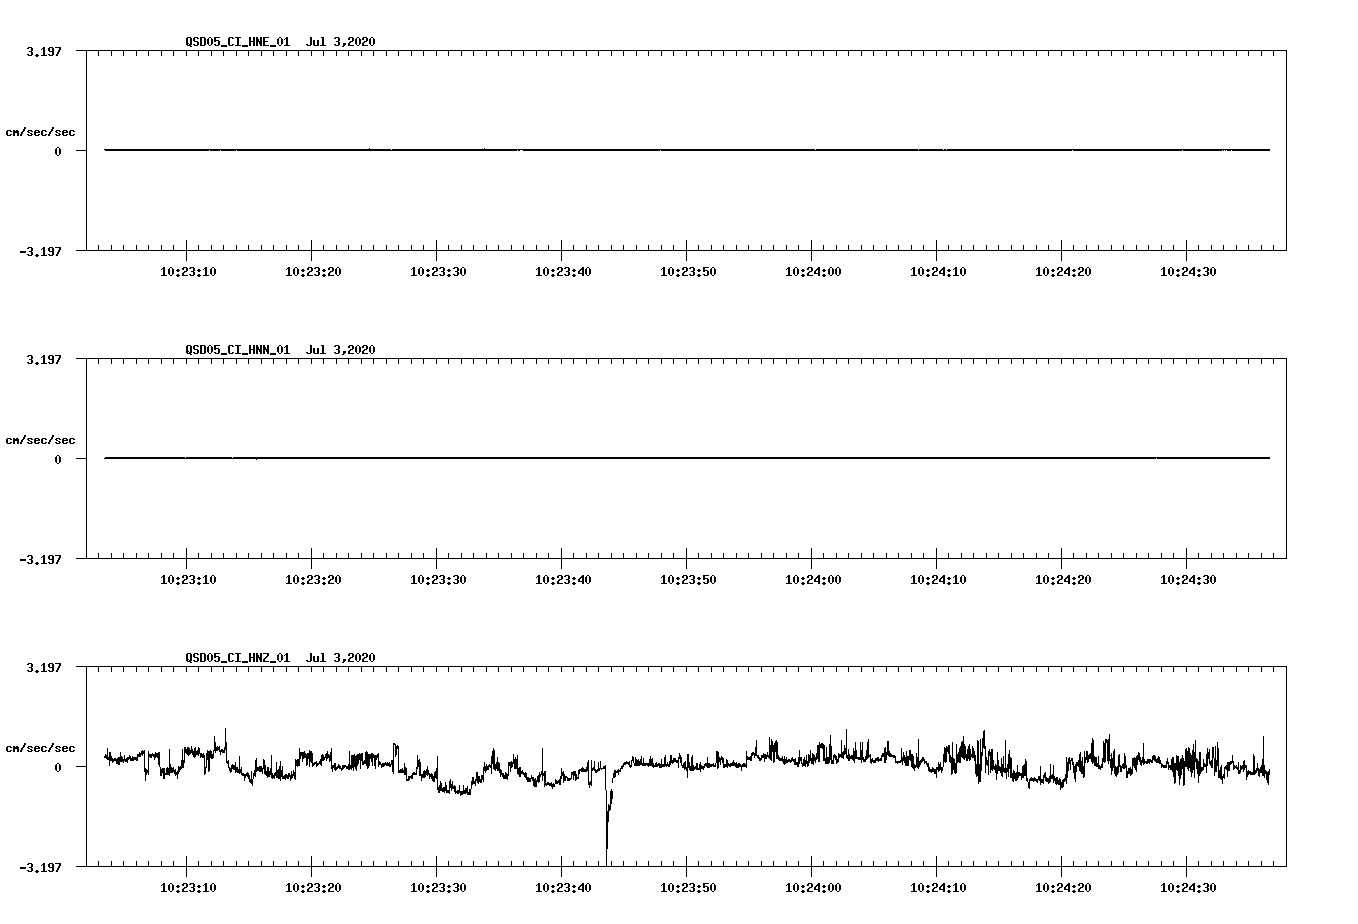The width and height of the screenshot is (1358, 924).
Task: Click the QSD05_CI_HNZ_01 plot title
Action: click(280, 657)
